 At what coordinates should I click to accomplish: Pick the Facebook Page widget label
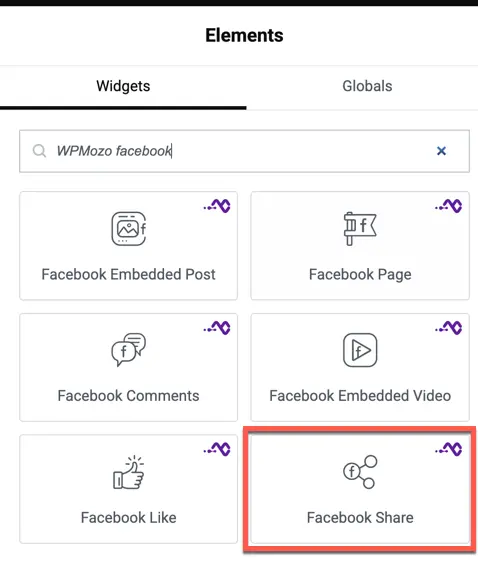(360, 275)
